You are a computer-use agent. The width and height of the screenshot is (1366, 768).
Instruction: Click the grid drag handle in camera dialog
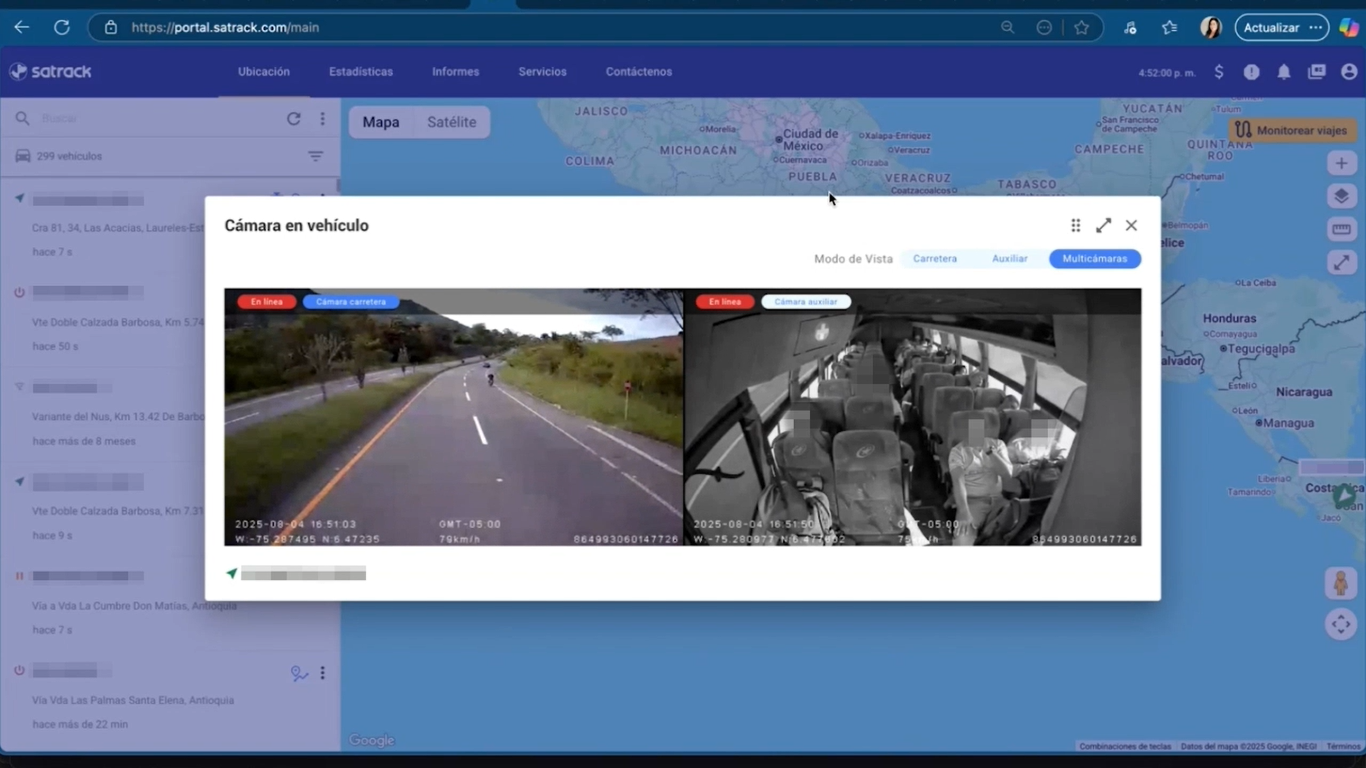[x=1075, y=226]
